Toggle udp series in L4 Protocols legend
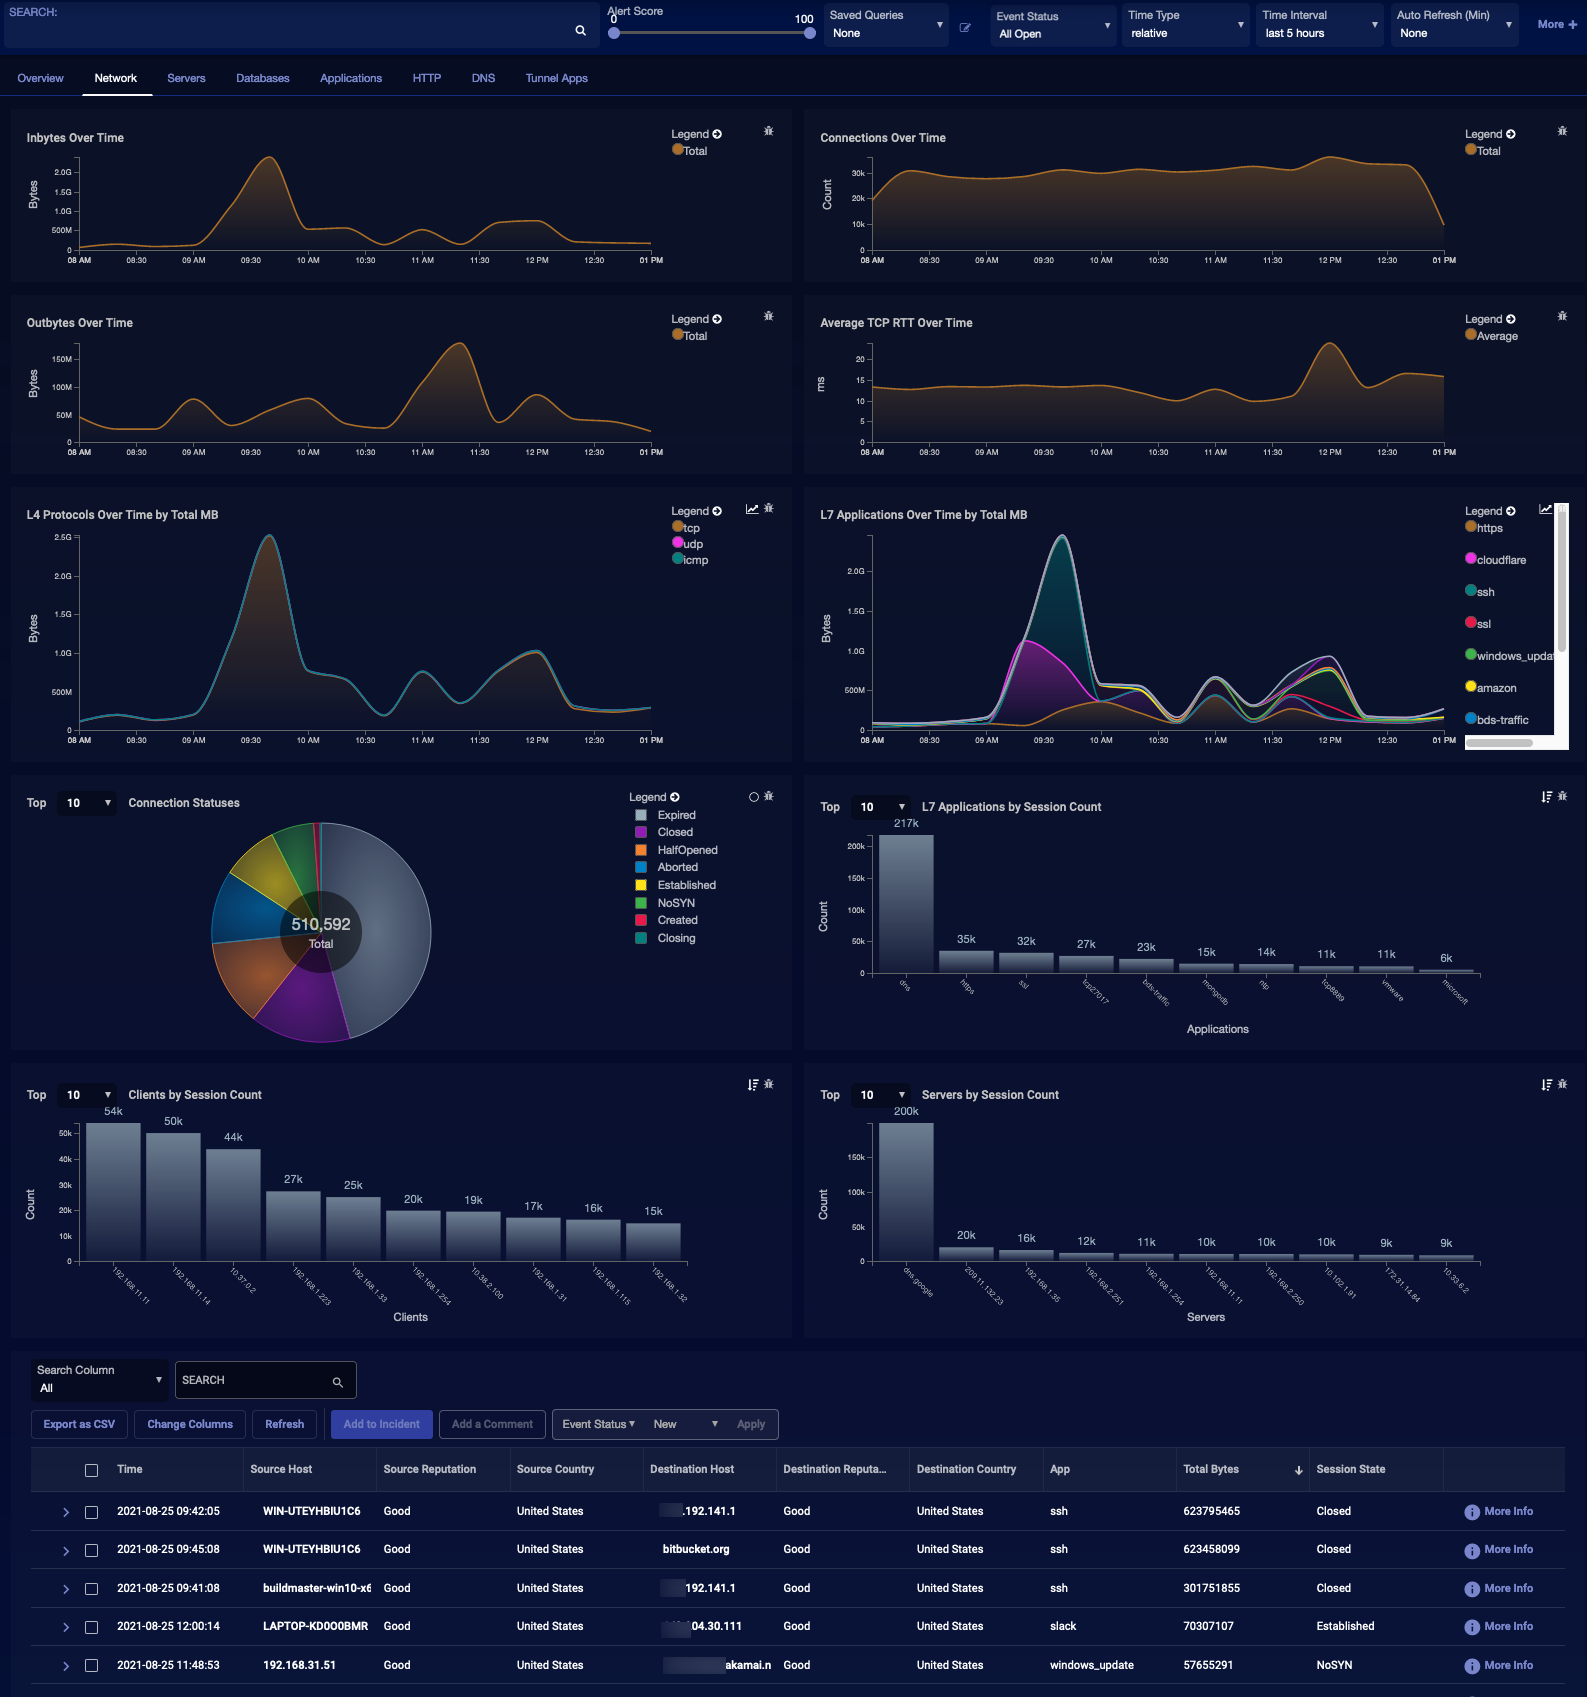The height and width of the screenshot is (1697, 1587). point(688,543)
